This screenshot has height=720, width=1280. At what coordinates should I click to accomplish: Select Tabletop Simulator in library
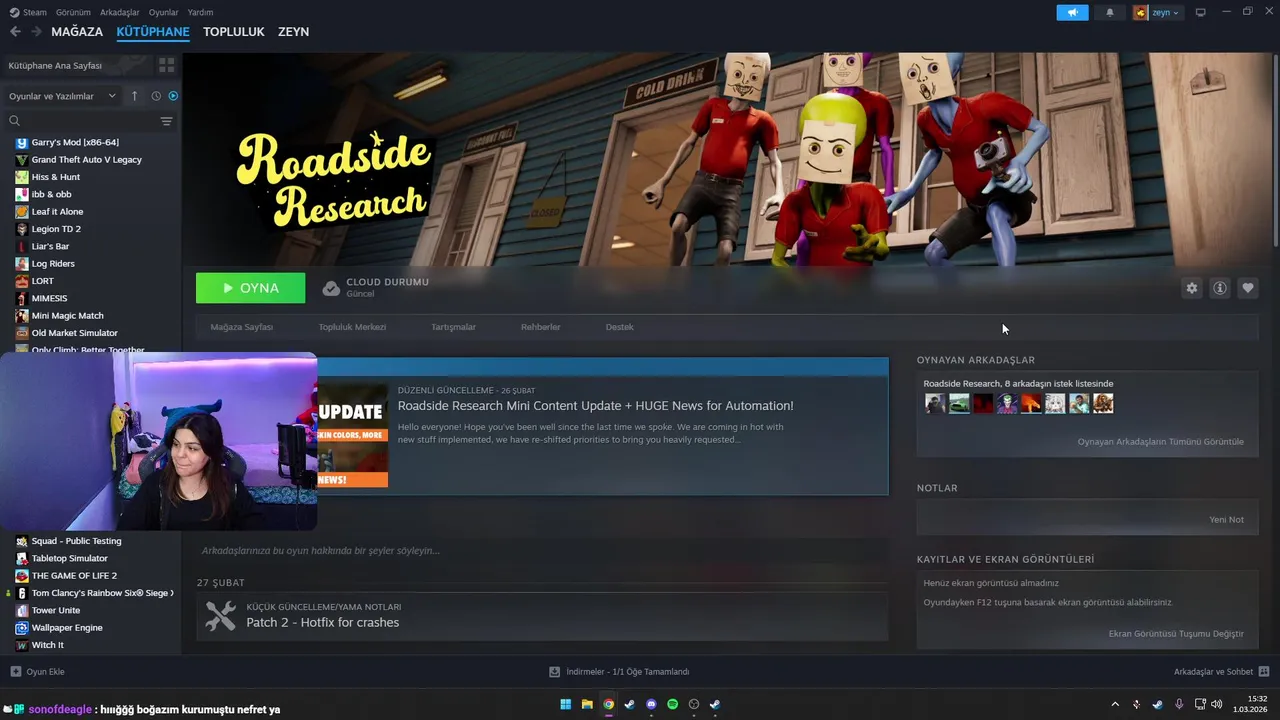click(69, 558)
